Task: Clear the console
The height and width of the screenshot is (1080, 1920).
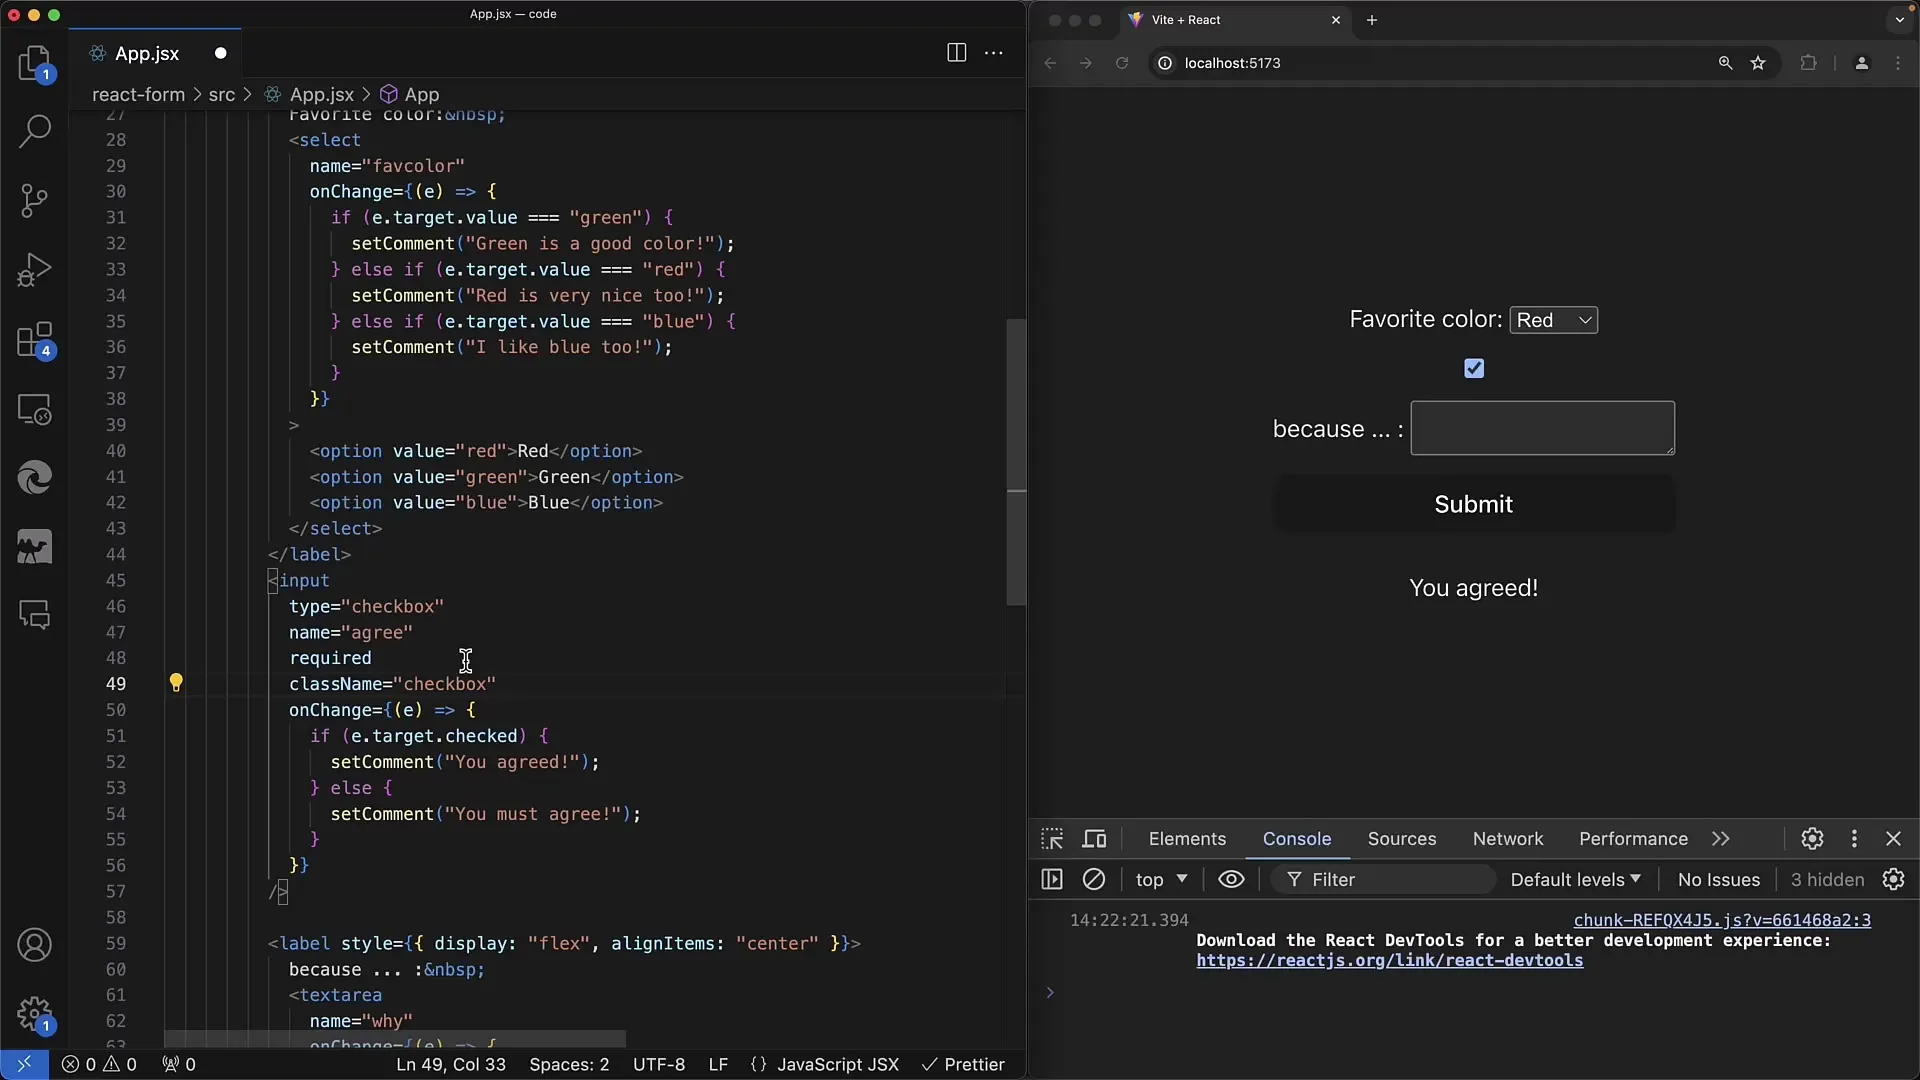Action: pyautogui.click(x=1094, y=879)
